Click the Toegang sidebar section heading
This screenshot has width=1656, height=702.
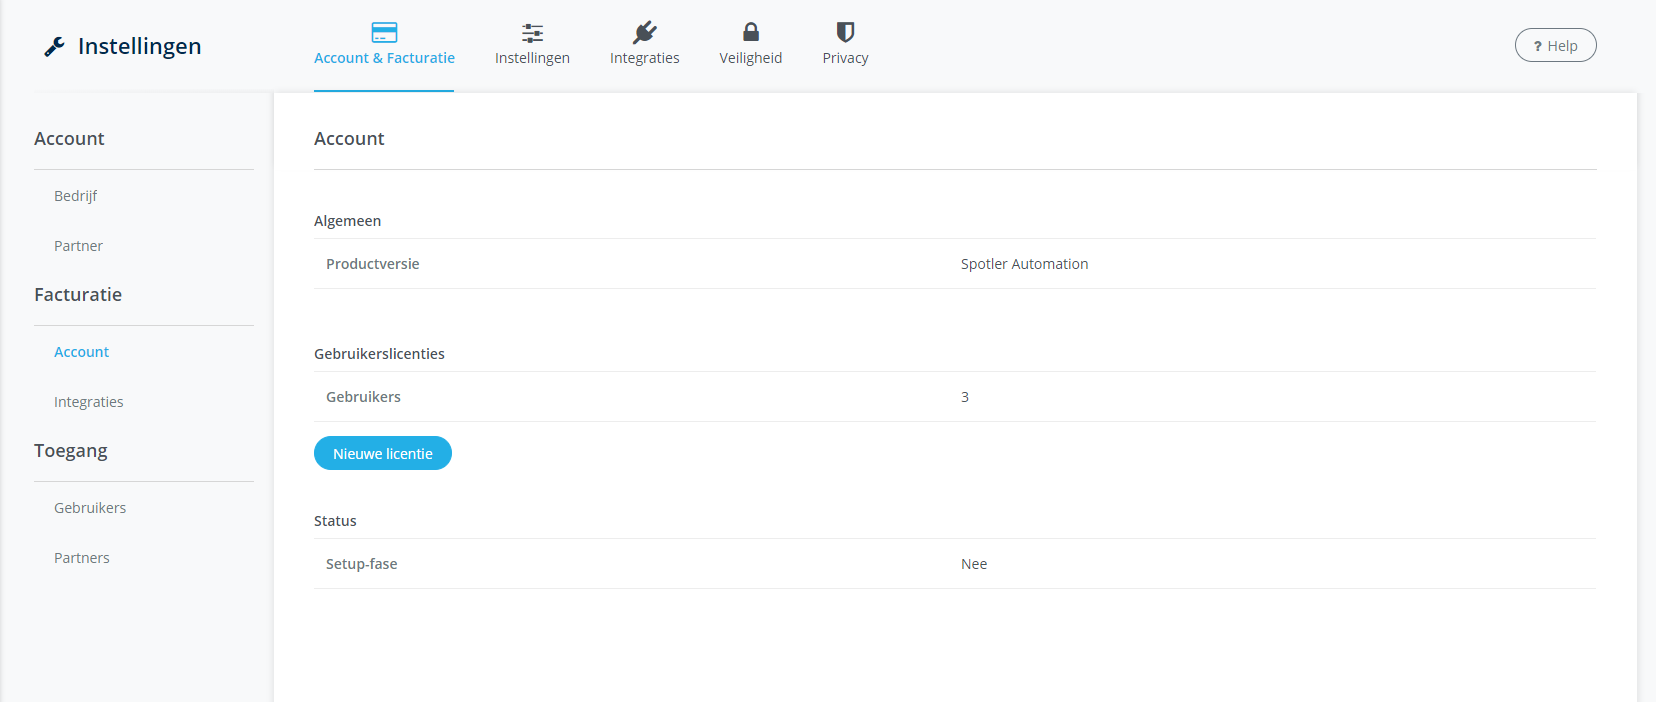click(x=71, y=451)
